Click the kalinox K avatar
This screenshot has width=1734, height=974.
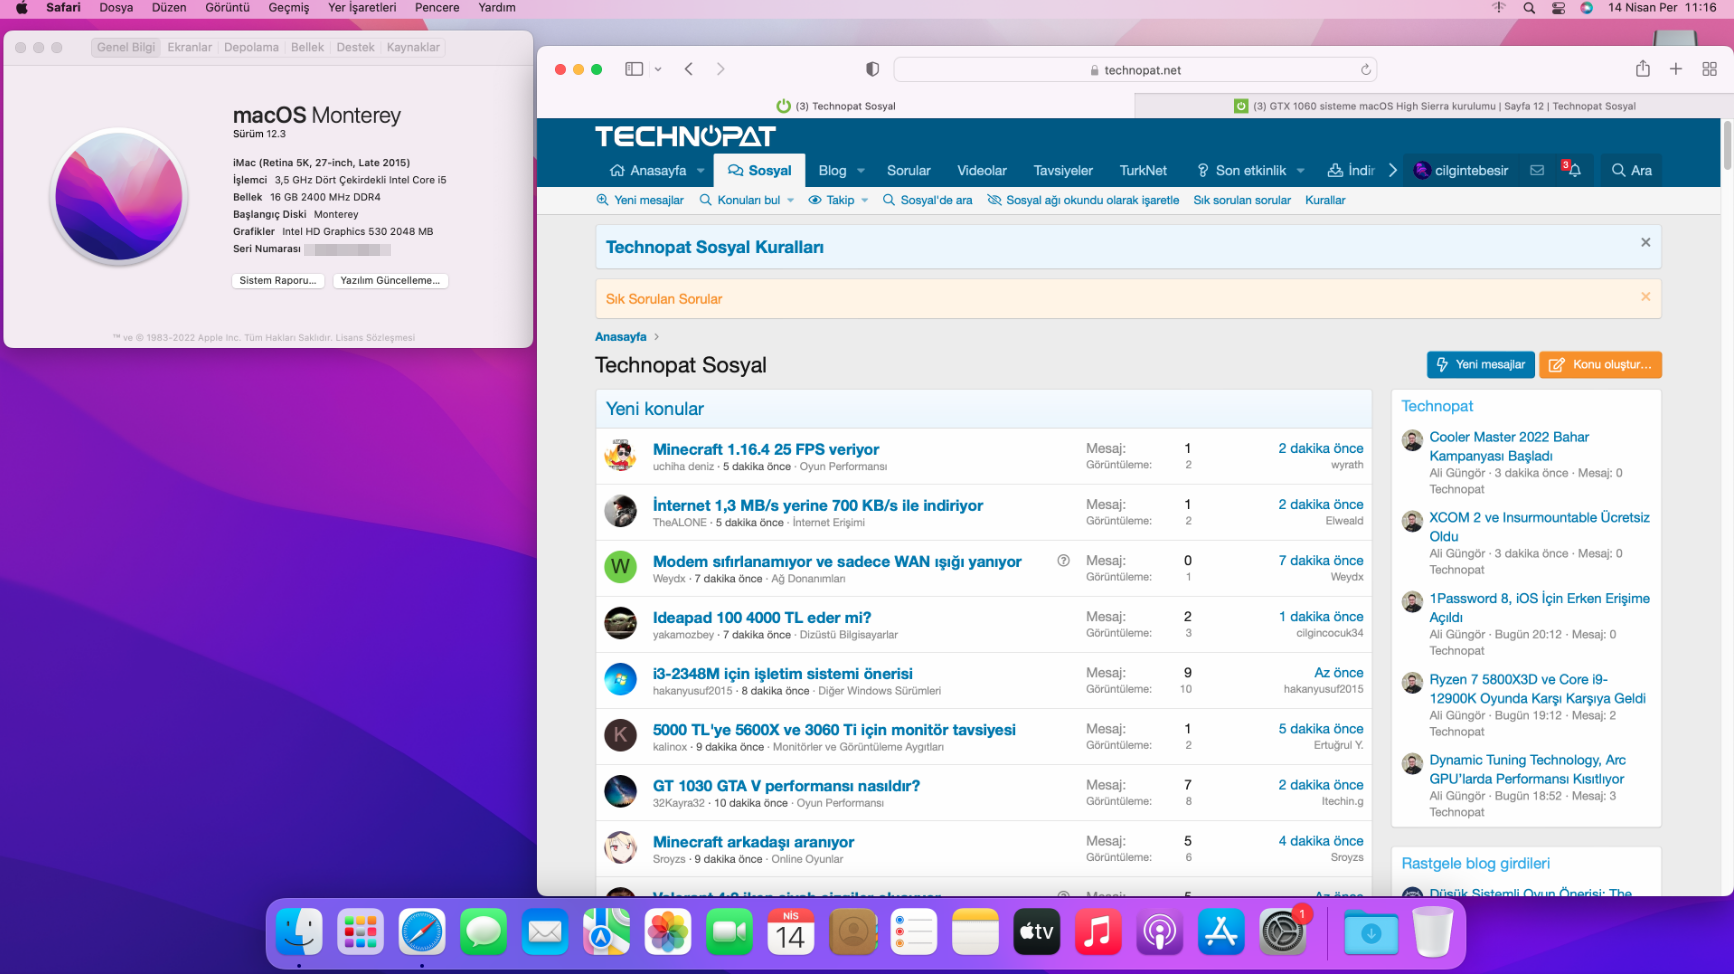click(620, 734)
